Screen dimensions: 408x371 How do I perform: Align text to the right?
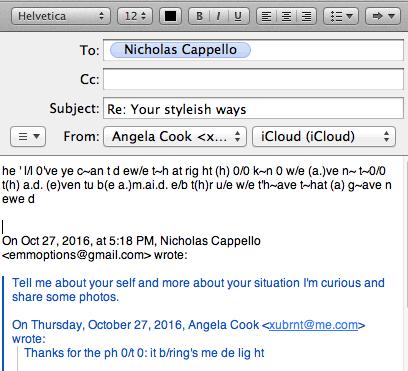click(x=306, y=16)
